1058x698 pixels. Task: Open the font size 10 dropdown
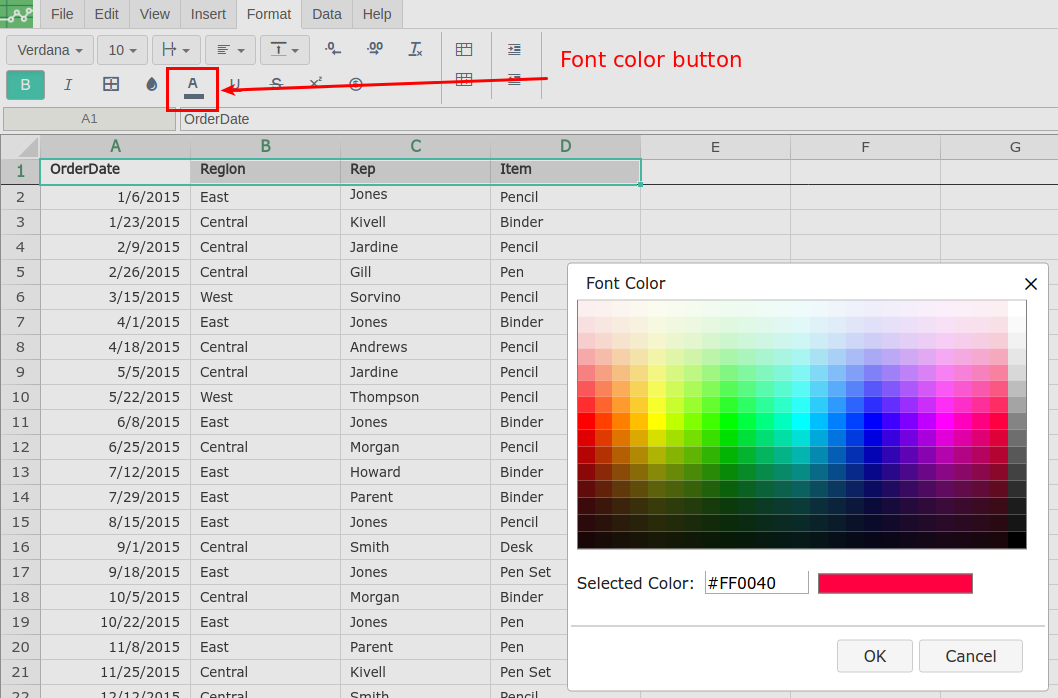pyautogui.click(x=122, y=50)
